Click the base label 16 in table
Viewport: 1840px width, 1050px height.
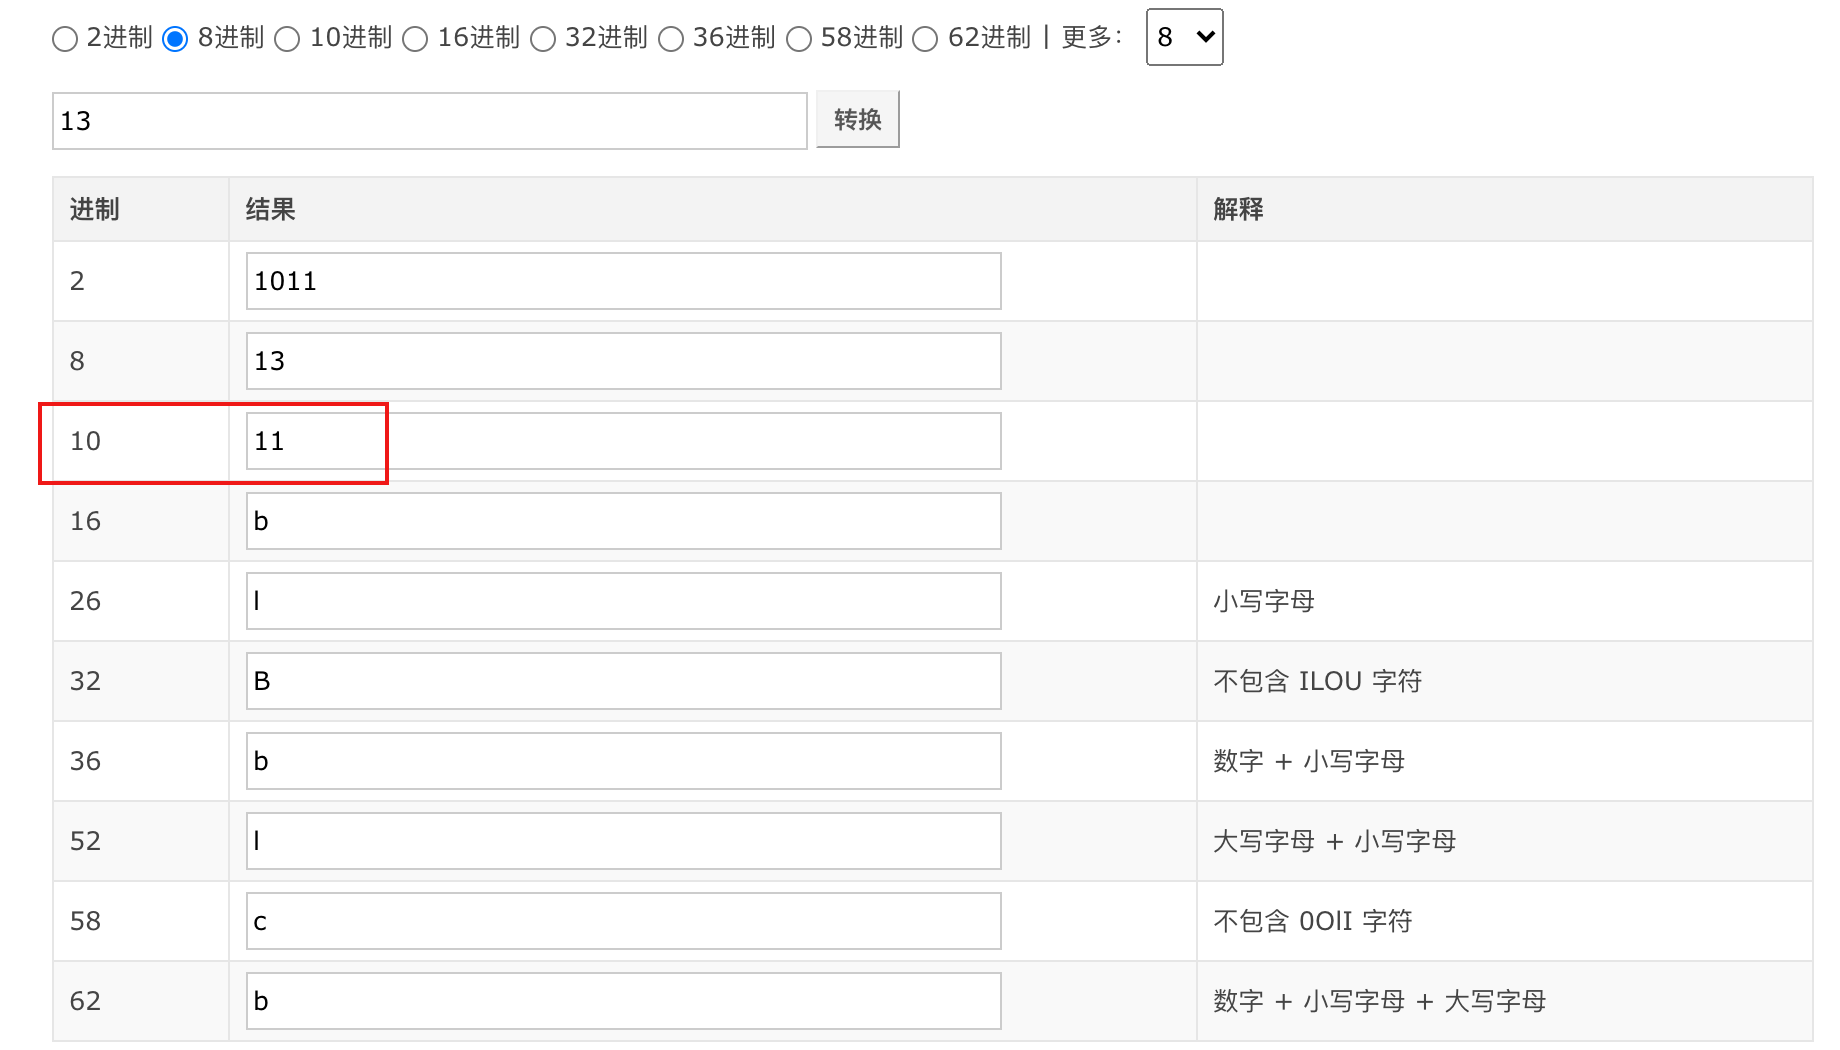coord(85,521)
